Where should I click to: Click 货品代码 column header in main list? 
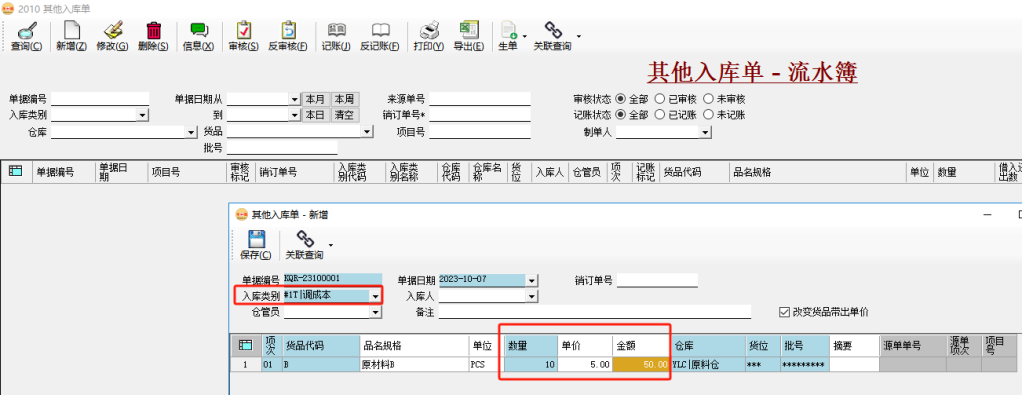click(694, 172)
